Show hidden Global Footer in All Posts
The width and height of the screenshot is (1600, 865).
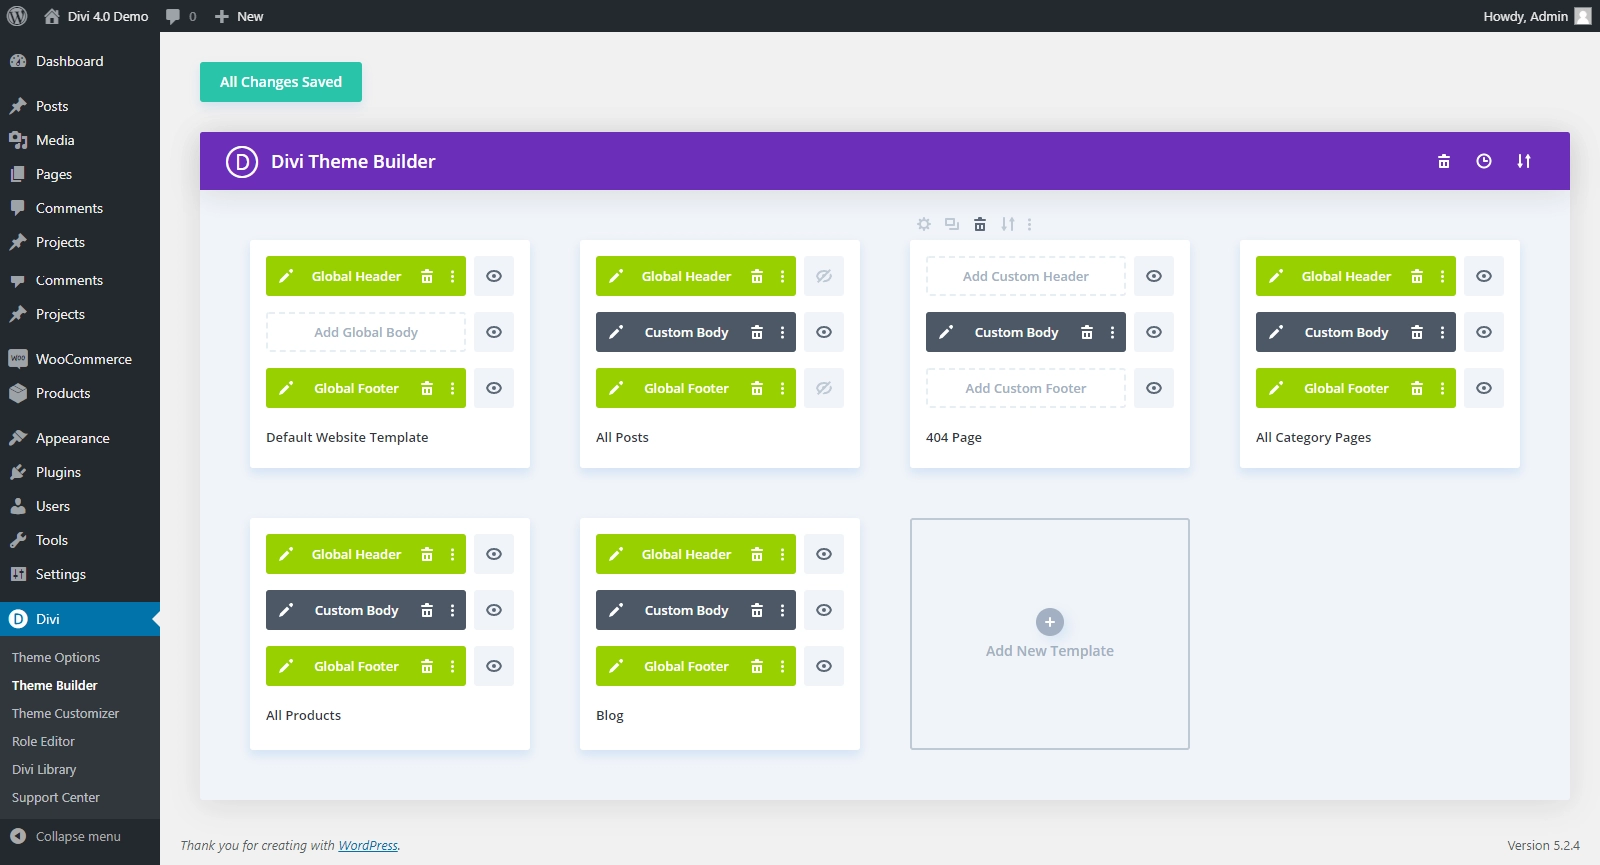[x=824, y=388]
